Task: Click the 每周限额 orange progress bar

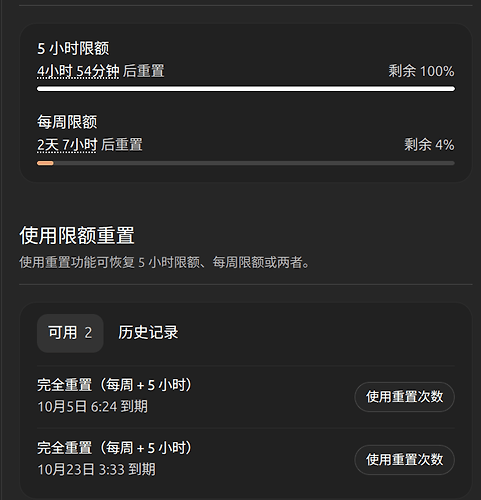Action: (x=246, y=163)
